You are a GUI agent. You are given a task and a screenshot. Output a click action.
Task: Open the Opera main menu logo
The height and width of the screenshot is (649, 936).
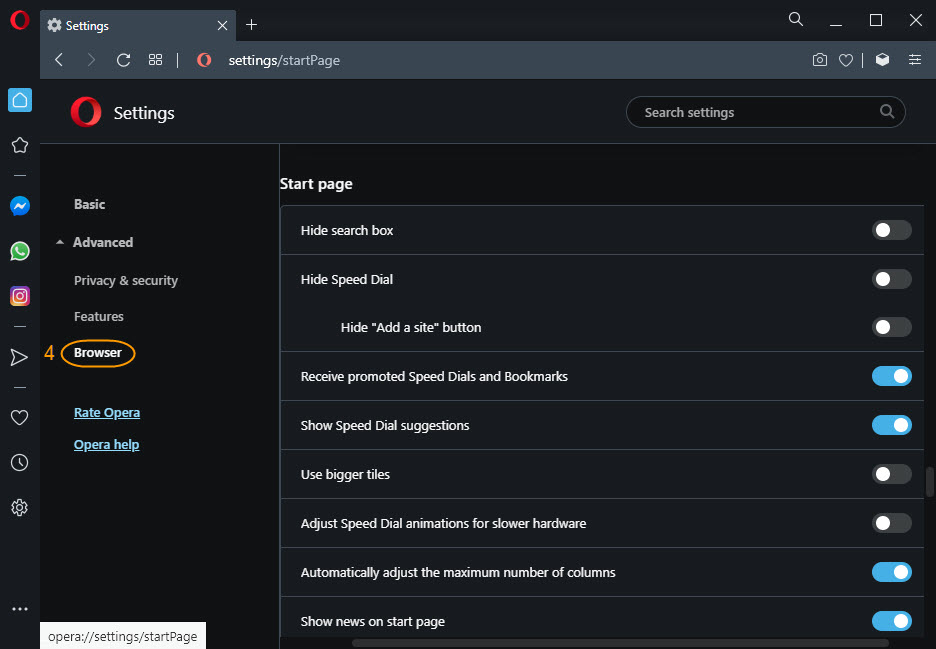[20, 20]
